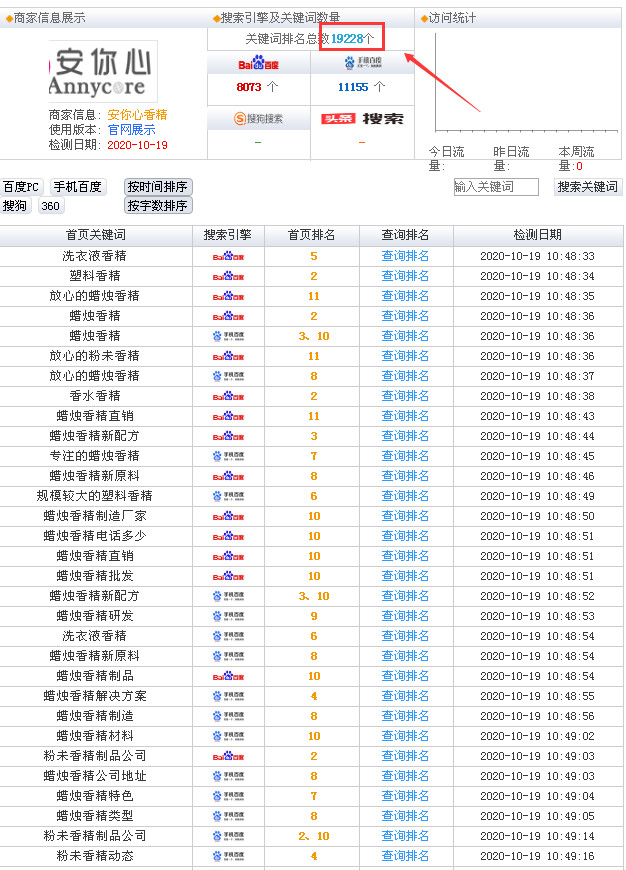
Task: Sort the list with 按字数排序
Action: 157,206
